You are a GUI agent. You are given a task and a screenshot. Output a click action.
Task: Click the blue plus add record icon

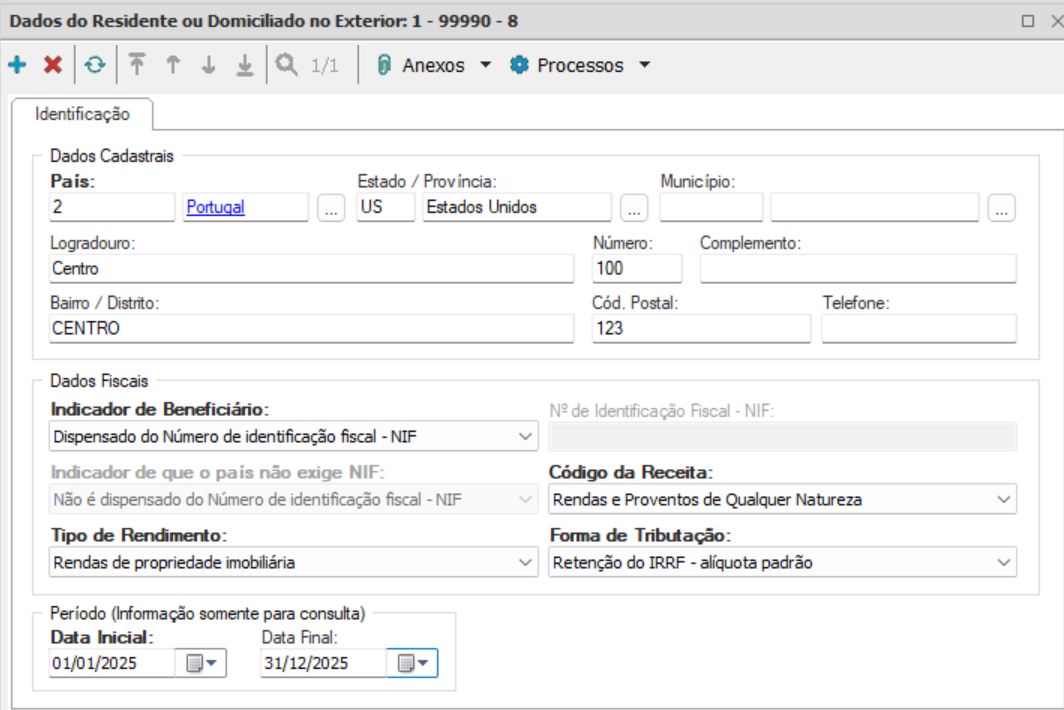tap(17, 66)
